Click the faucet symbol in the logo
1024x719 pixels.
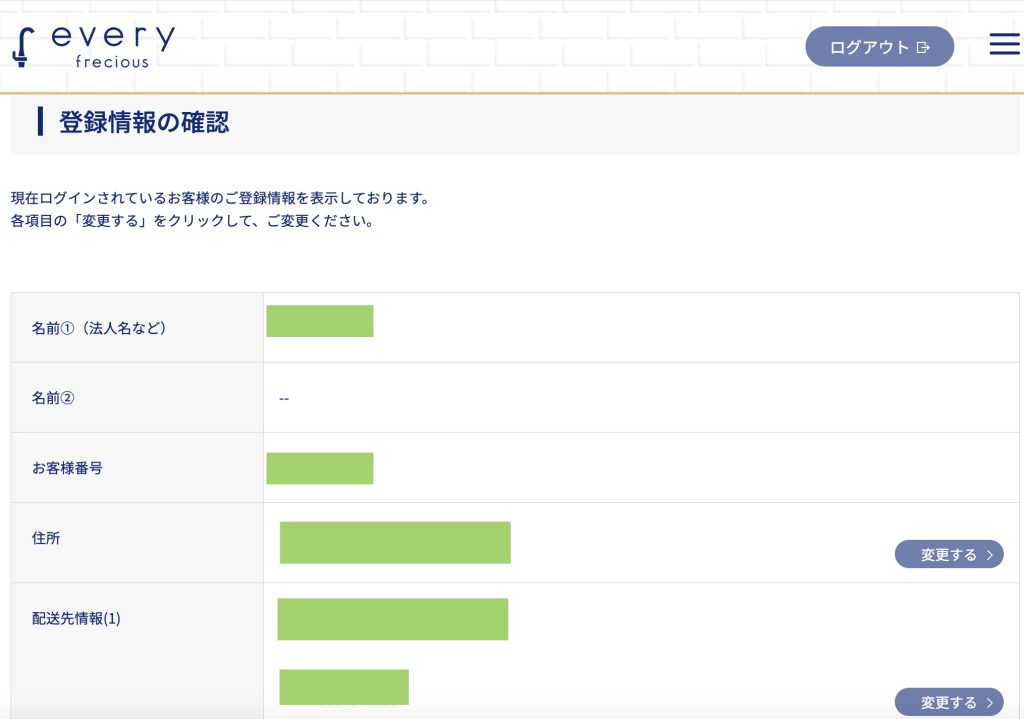pos(22,47)
